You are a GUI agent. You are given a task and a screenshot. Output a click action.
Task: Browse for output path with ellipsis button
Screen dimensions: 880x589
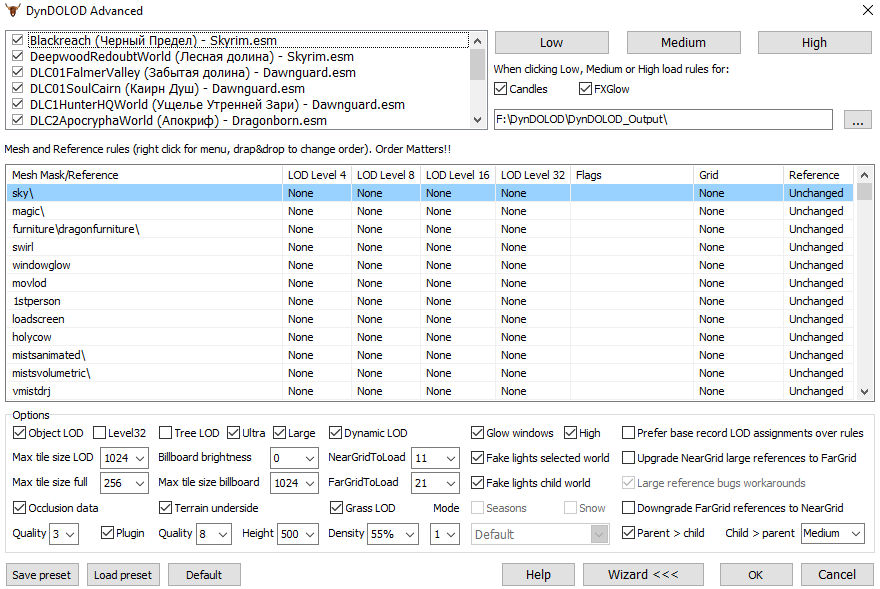point(858,120)
